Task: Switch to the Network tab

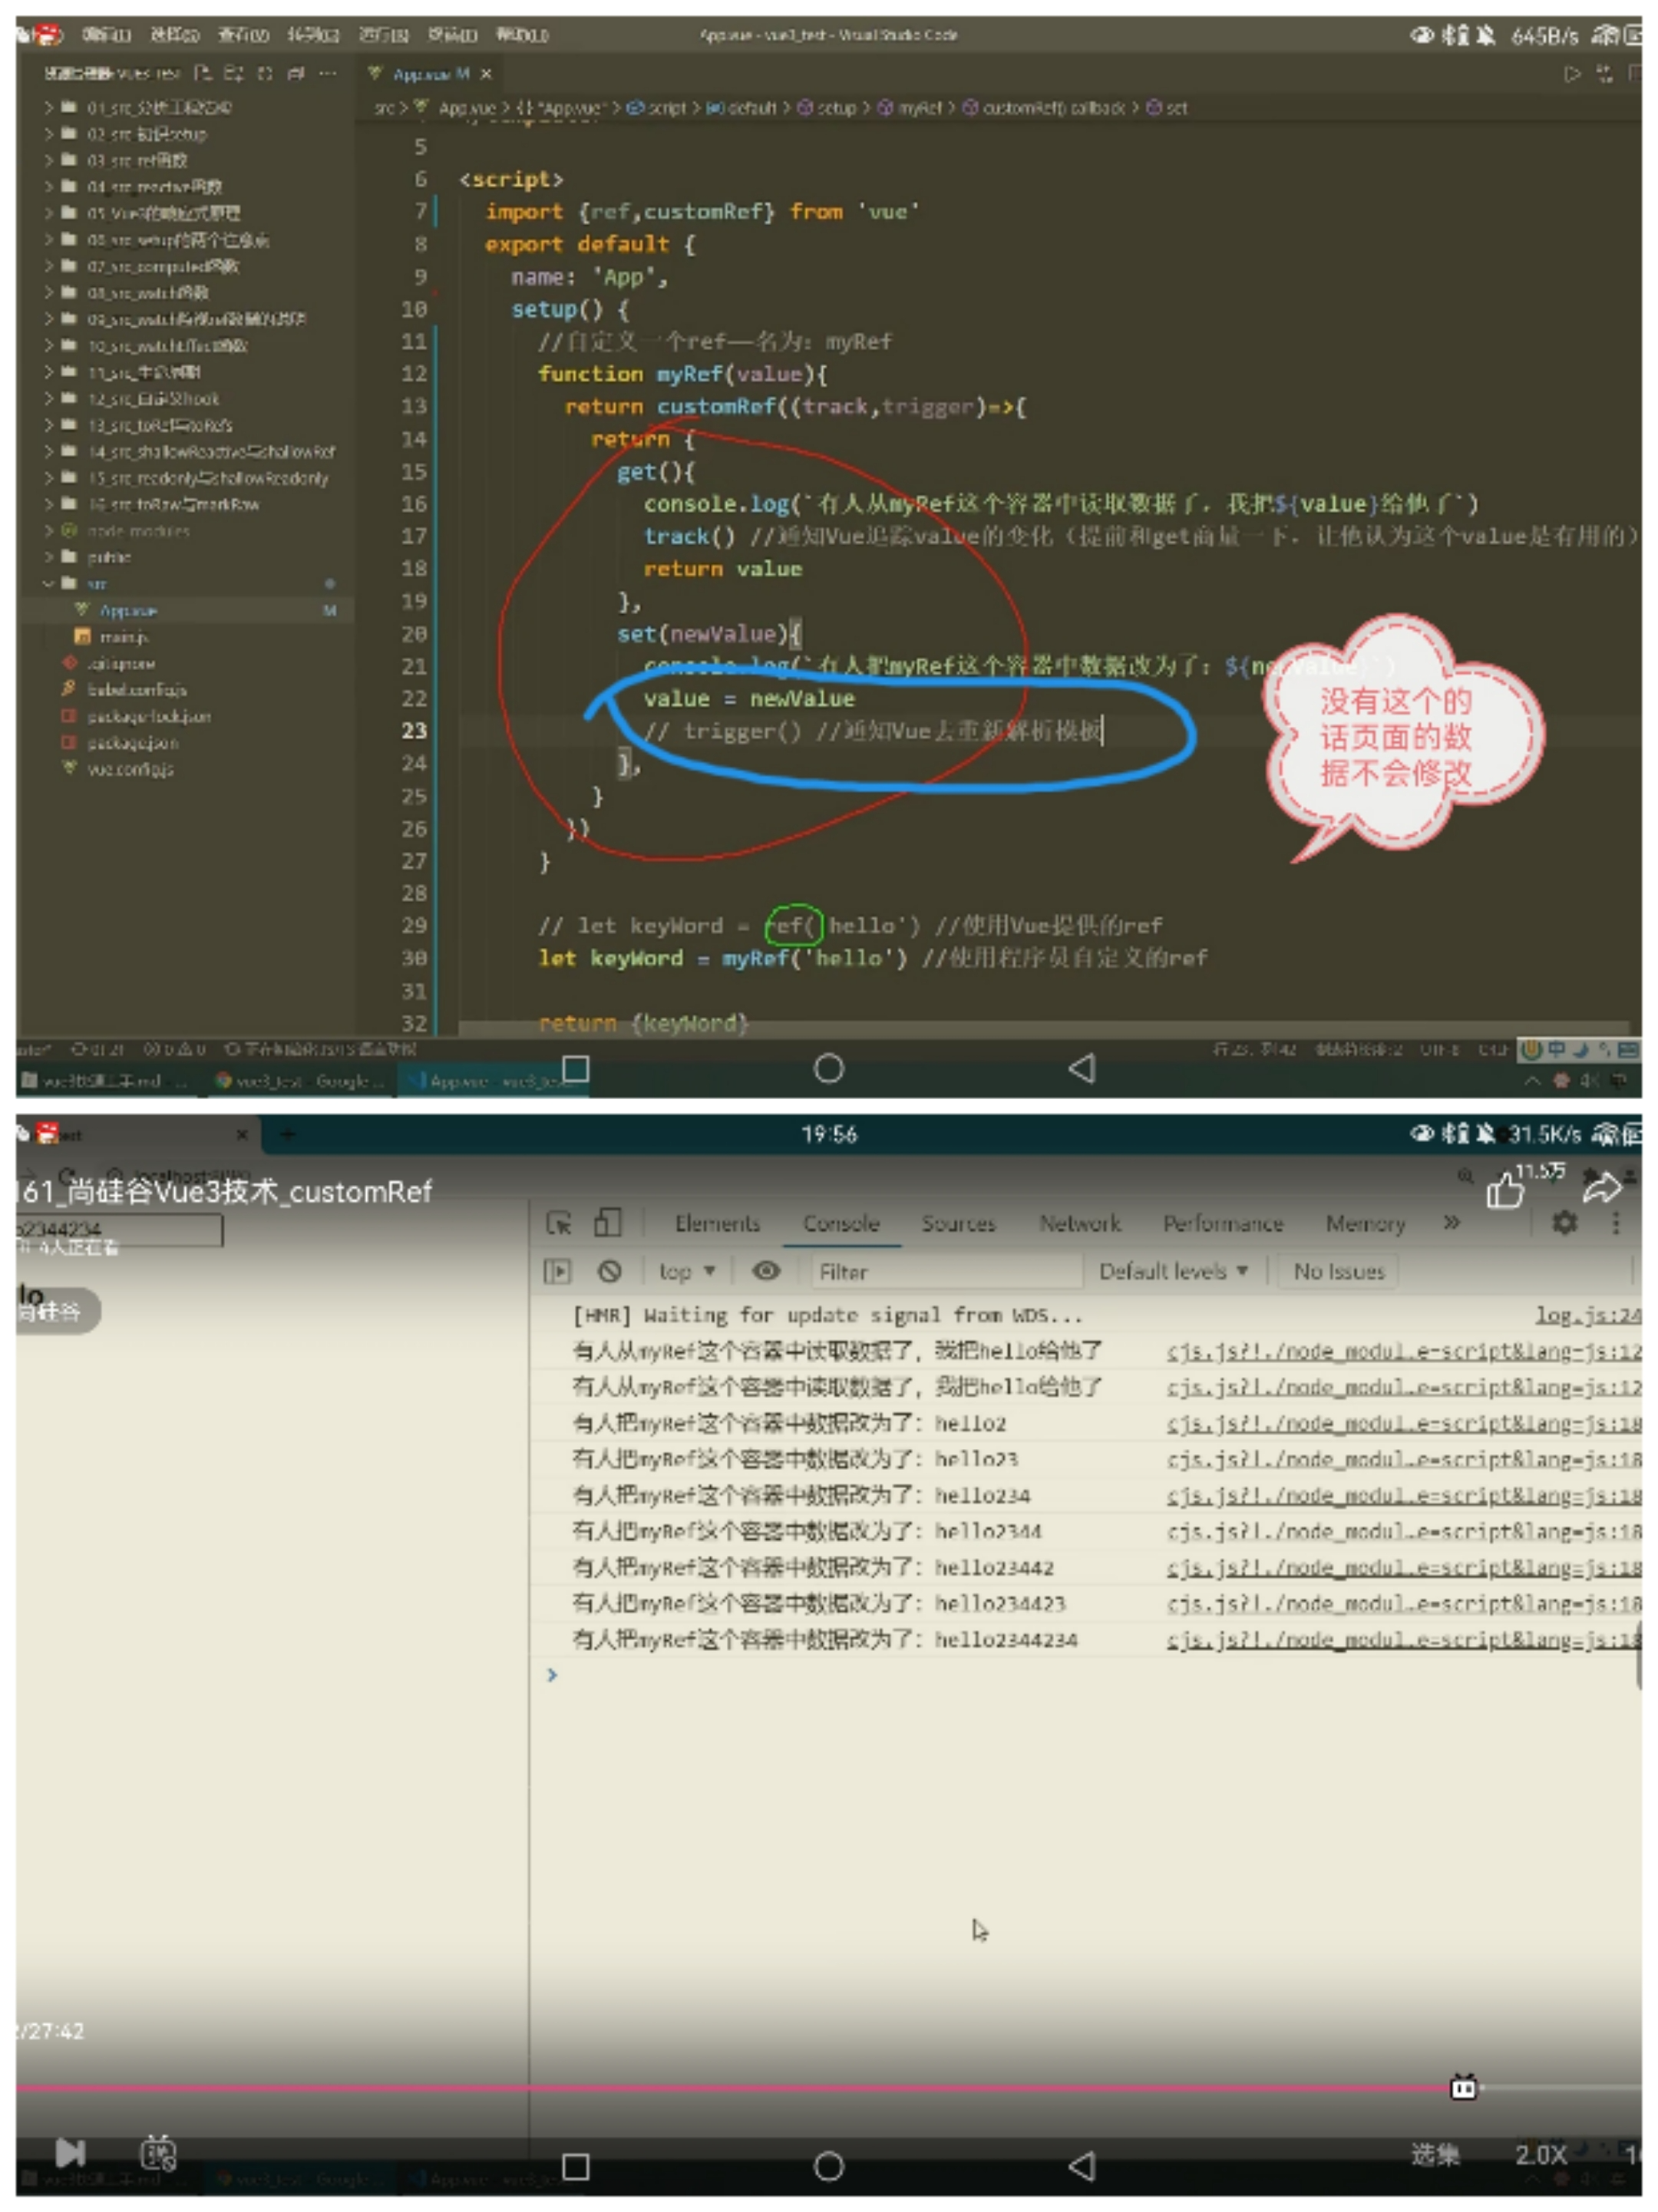Action: [1079, 1223]
